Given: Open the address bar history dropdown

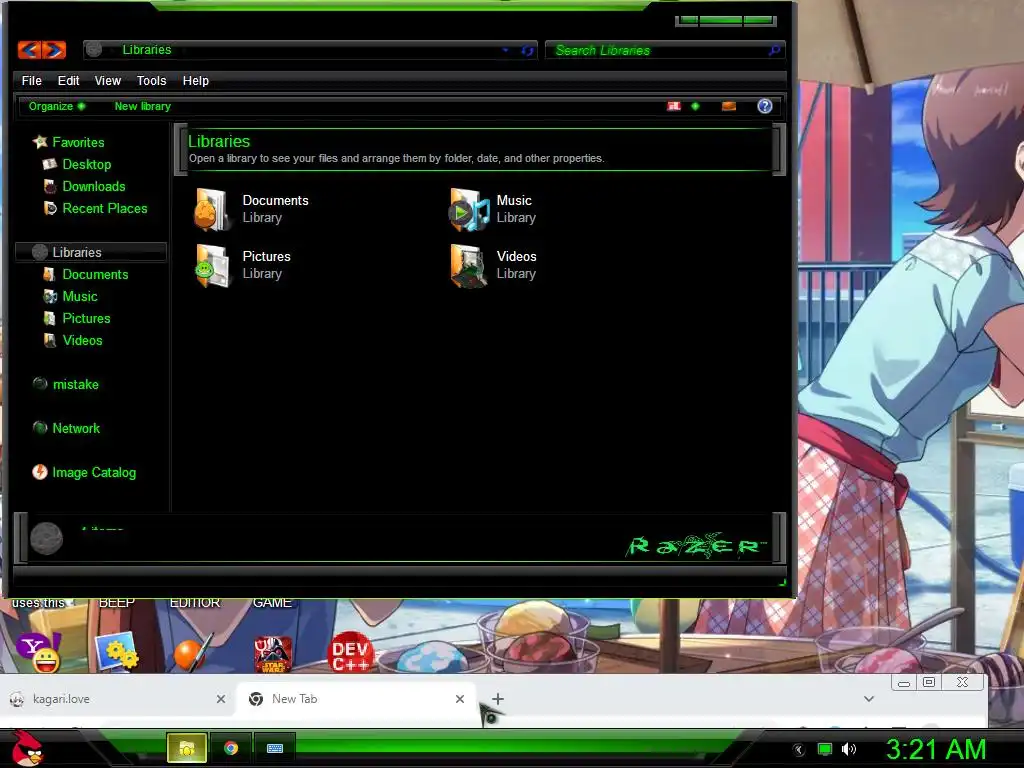Looking at the screenshot, I should [x=505, y=50].
